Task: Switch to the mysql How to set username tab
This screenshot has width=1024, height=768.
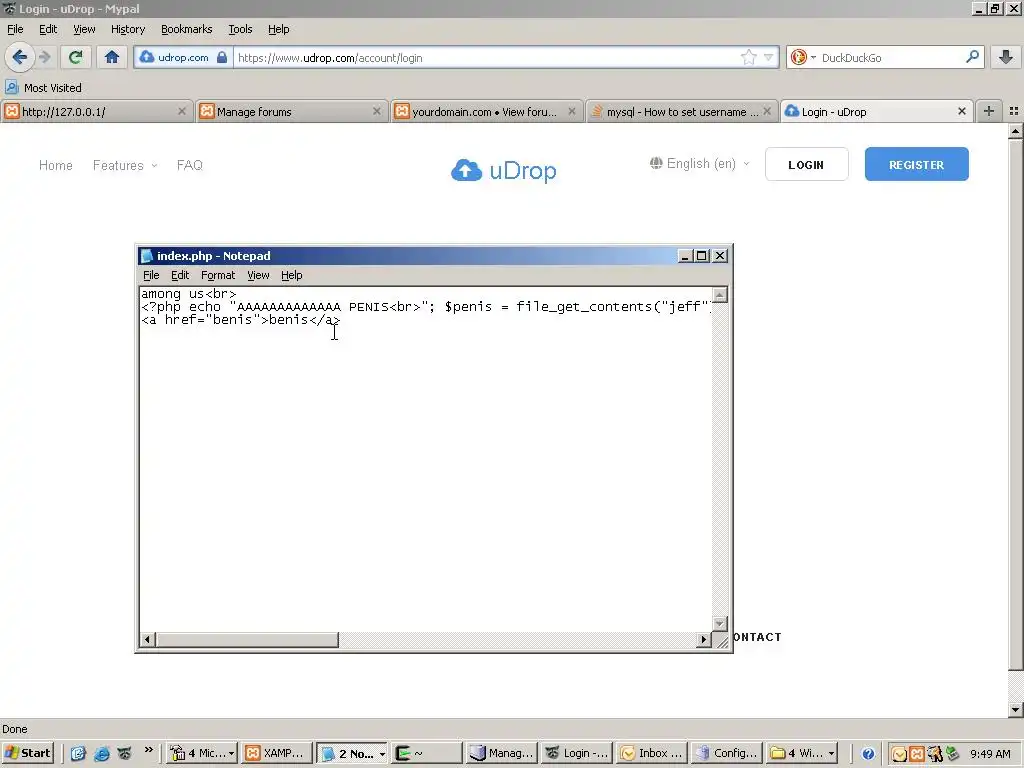Action: tap(681, 112)
